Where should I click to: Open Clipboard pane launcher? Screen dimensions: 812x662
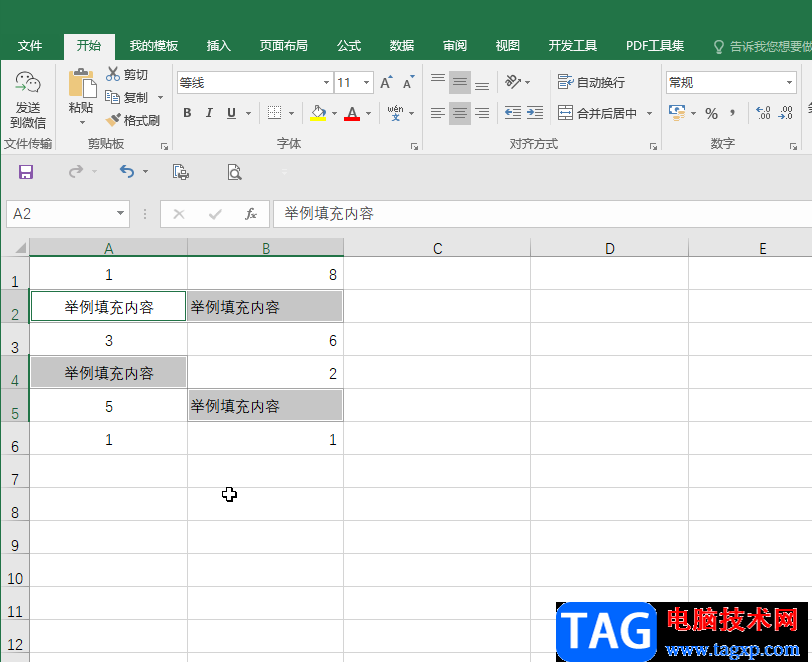point(165,147)
